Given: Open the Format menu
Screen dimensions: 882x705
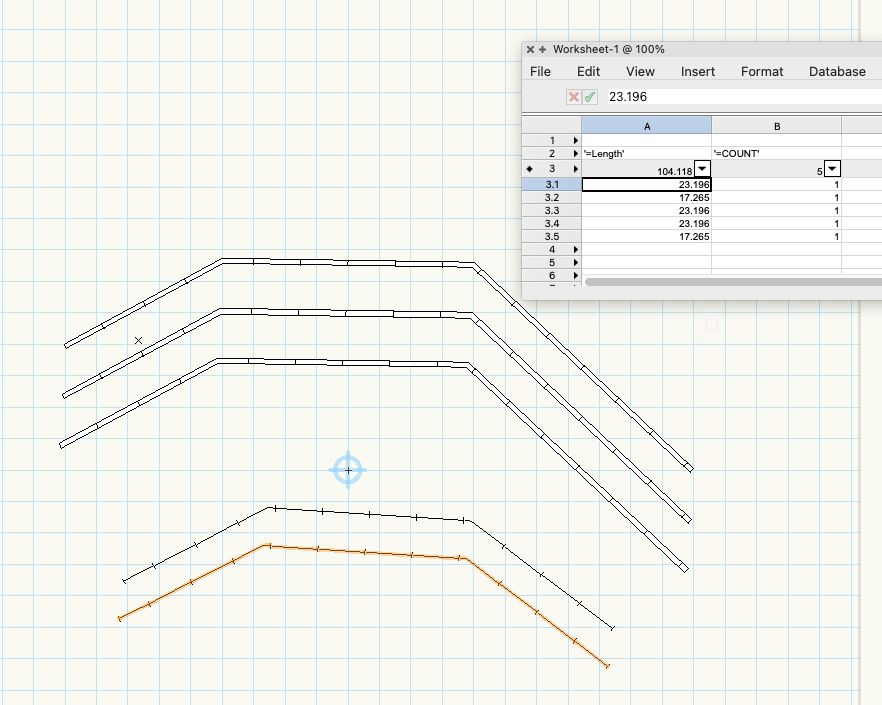Looking at the screenshot, I should click(761, 71).
